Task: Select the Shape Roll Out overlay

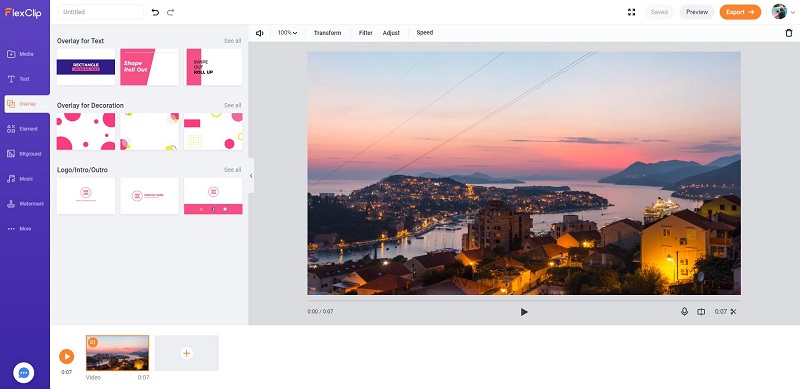Action: click(x=149, y=67)
